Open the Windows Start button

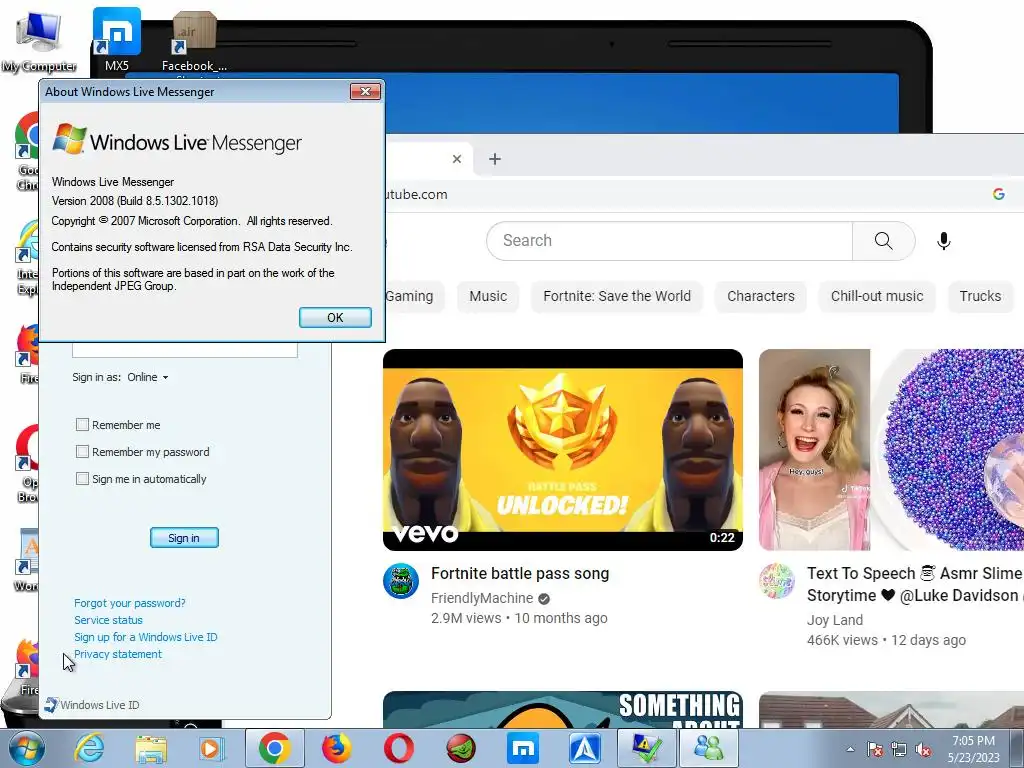tap(26, 748)
